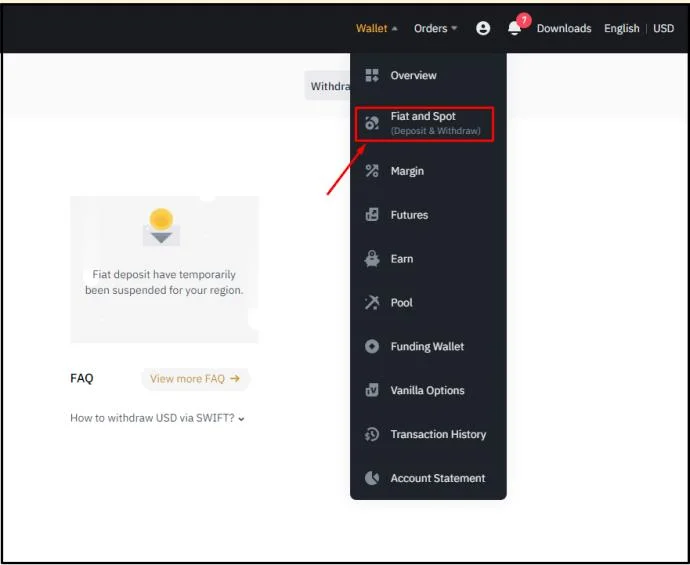Click the '(Deposit & Withdraw)' subtitle text

point(436,131)
